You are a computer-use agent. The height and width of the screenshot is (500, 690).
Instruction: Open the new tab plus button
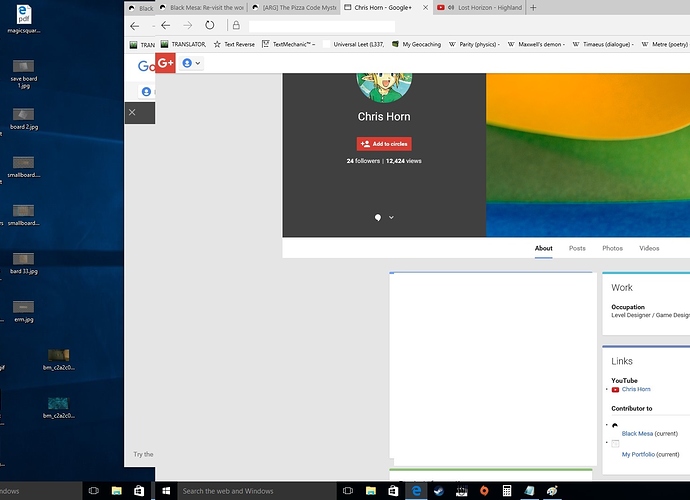pos(533,7)
